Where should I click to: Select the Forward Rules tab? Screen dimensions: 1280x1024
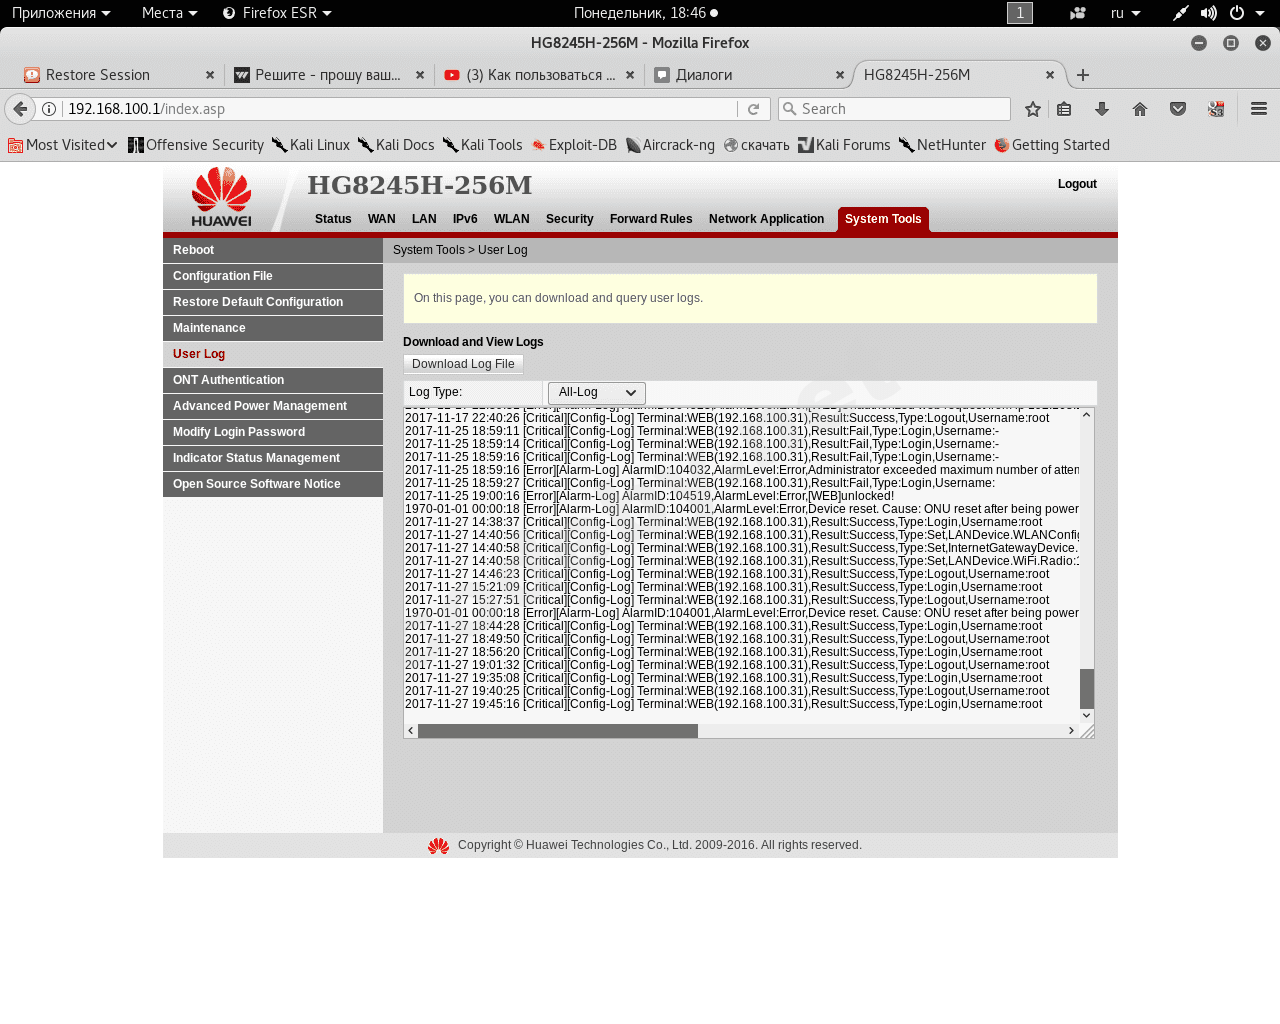pyautogui.click(x=651, y=219)
